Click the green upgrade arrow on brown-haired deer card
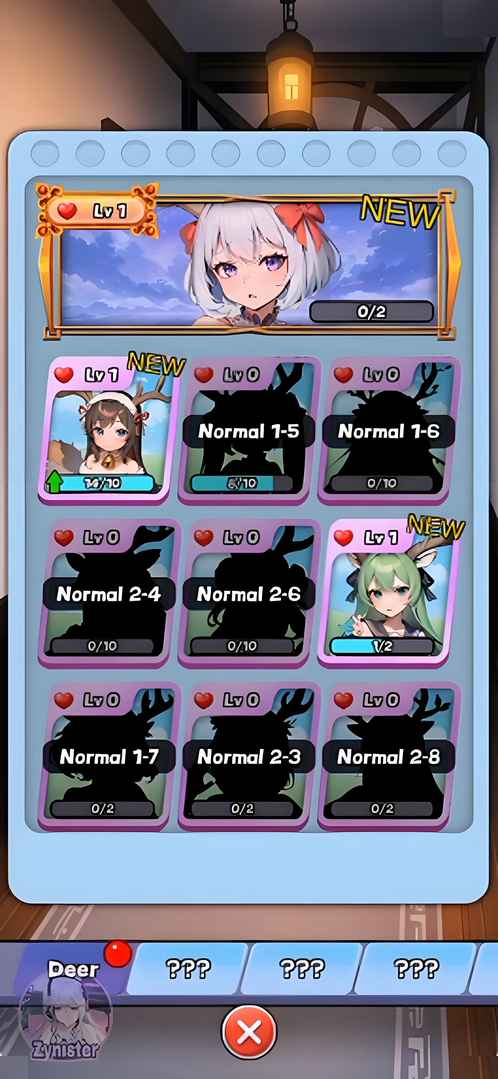This screenshot has height=1079, width=498. (x=54, y=481)
